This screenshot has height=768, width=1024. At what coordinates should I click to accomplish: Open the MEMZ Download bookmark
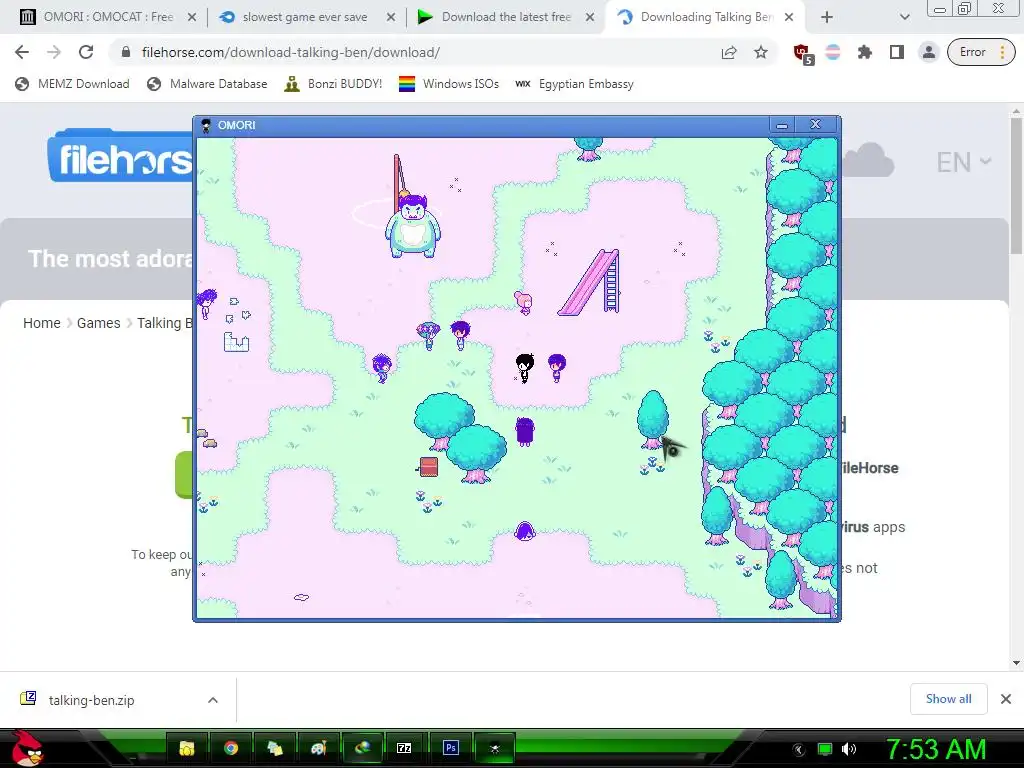(x=72, y=84)
